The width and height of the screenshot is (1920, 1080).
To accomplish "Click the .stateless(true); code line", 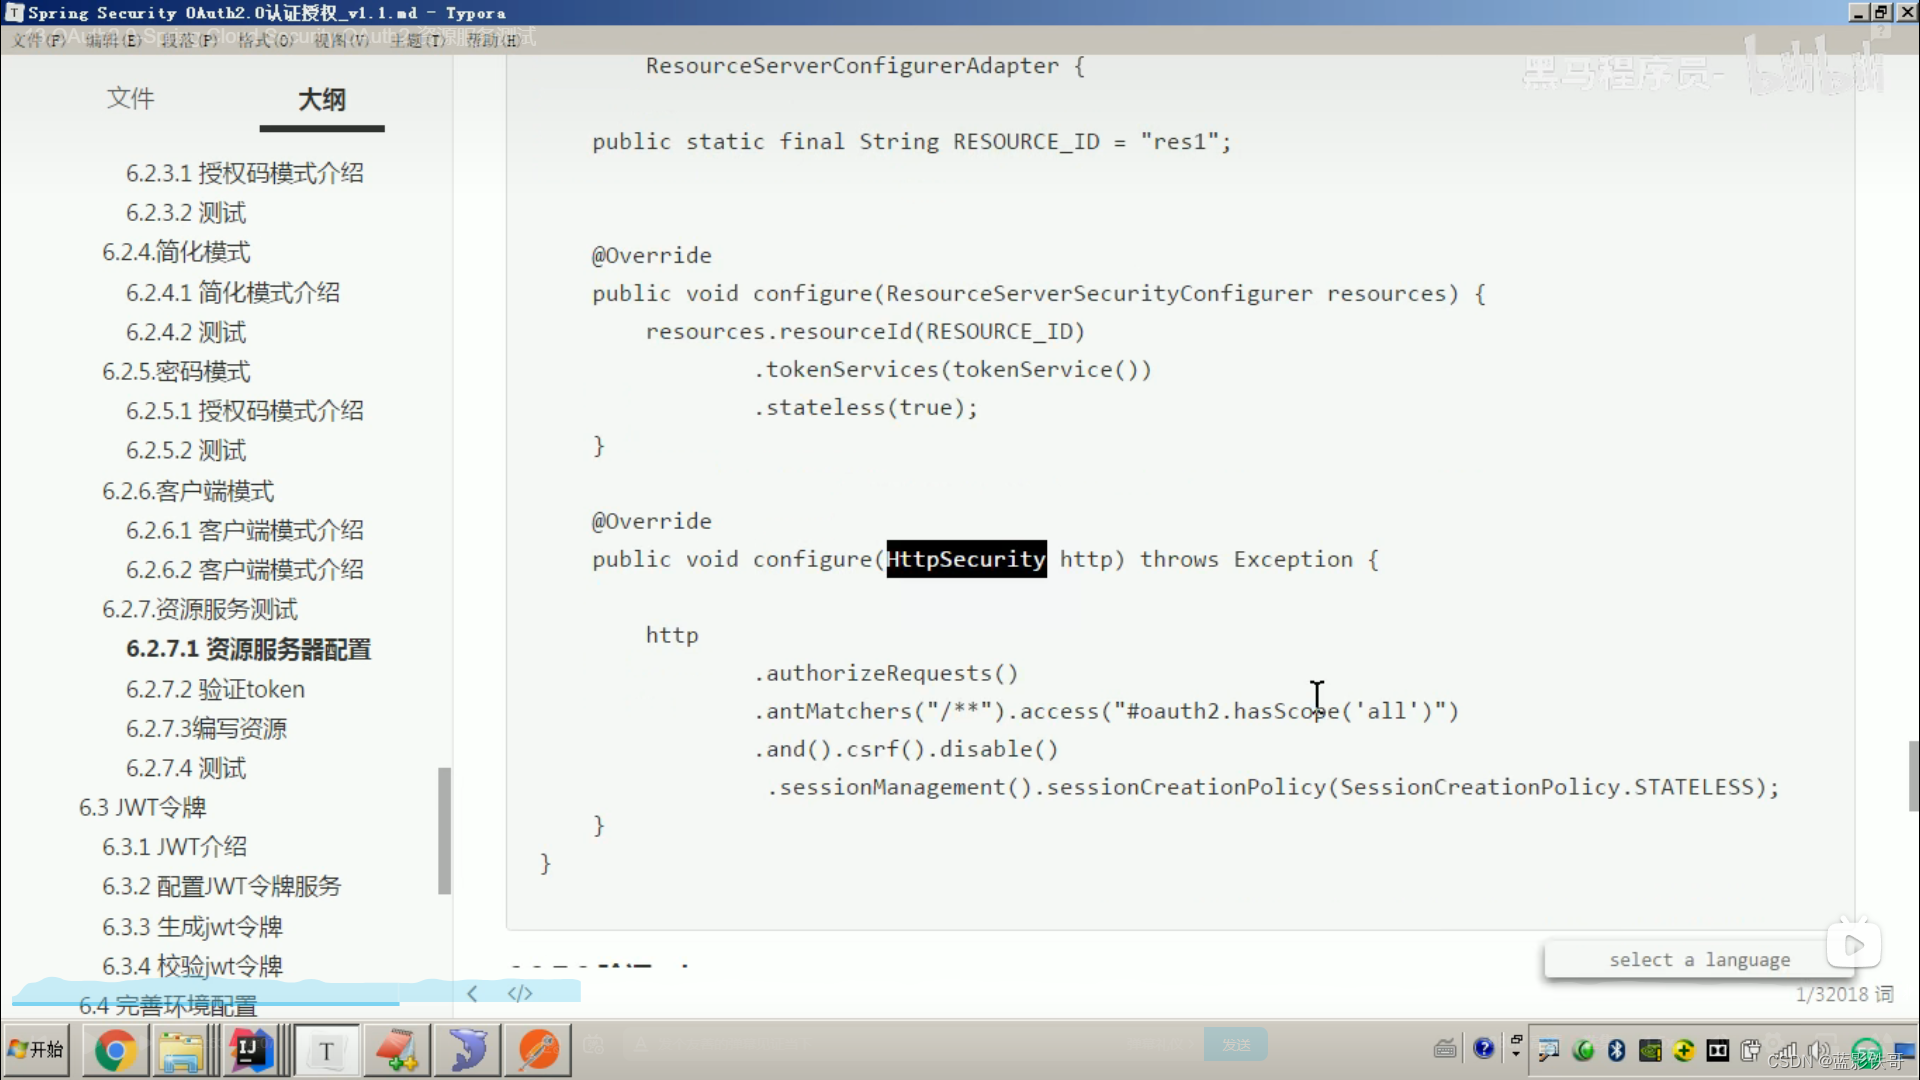I will [865, 408].
